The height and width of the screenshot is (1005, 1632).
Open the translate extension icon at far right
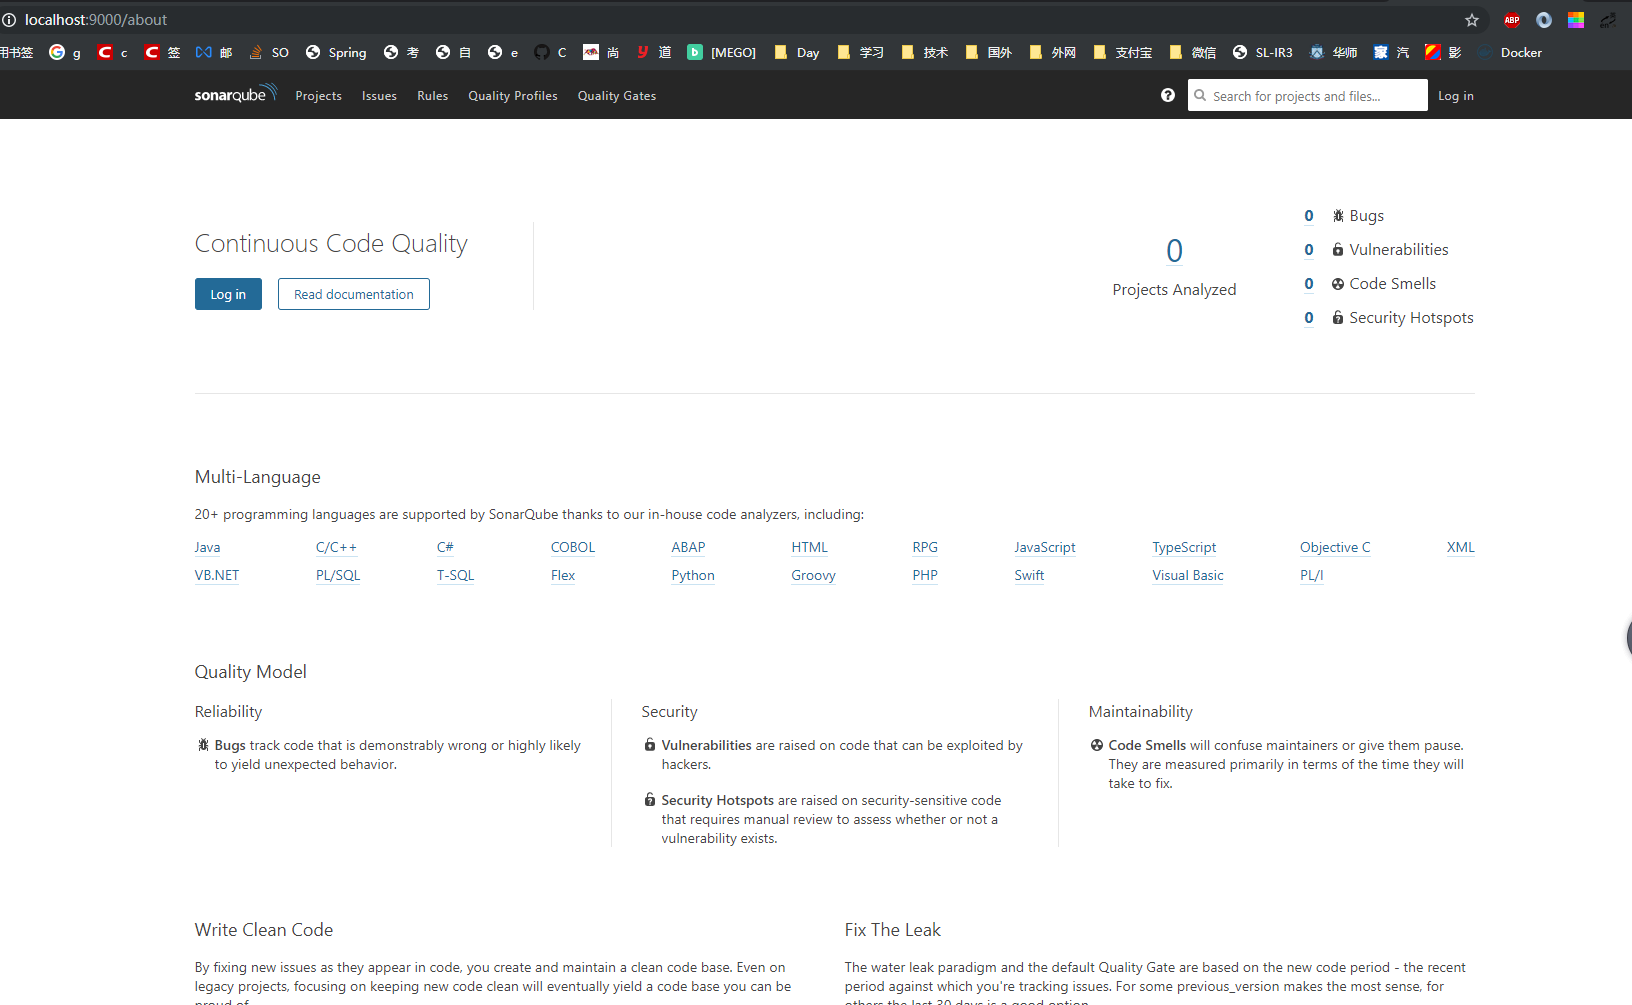tap(1608, 20)
